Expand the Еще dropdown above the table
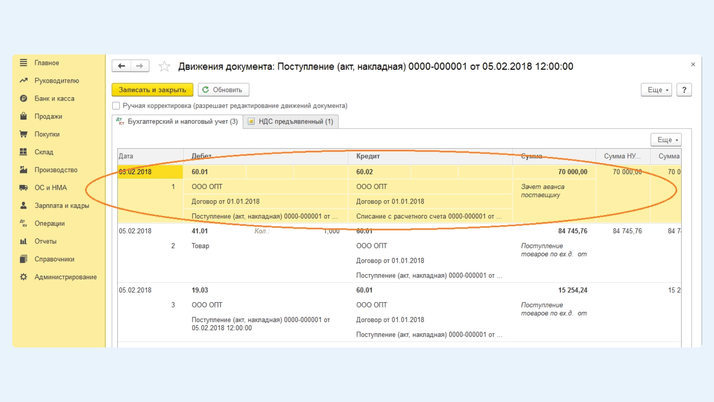The width and height of the screenshot is (714, 402). click(666, 140)
